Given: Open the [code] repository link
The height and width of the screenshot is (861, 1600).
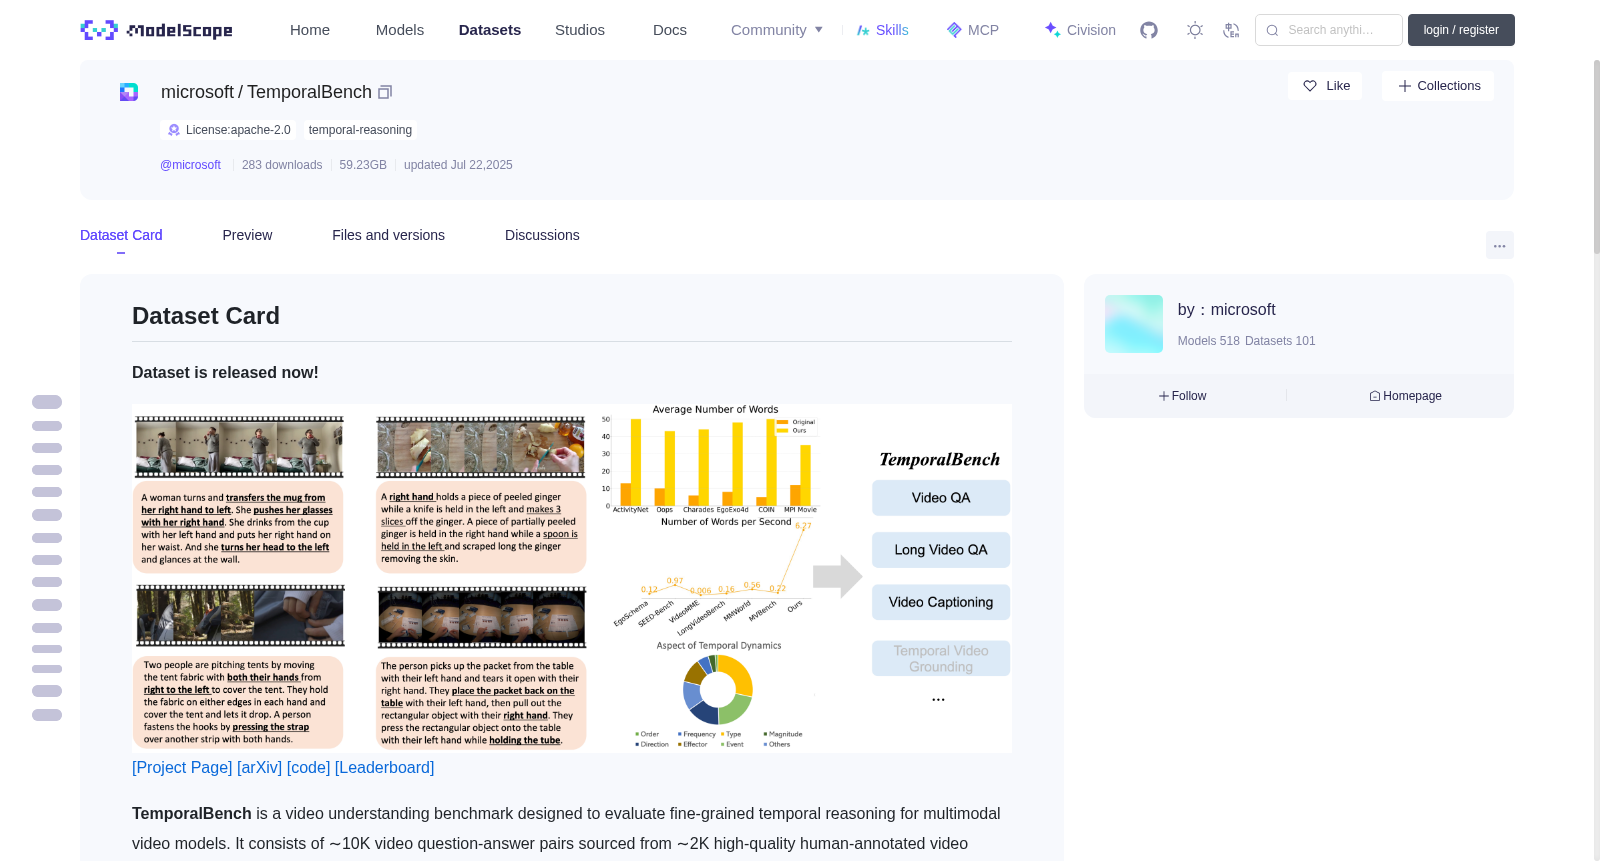Looking at the screenshot, I should pyautogui.click(x=308, y=767).
